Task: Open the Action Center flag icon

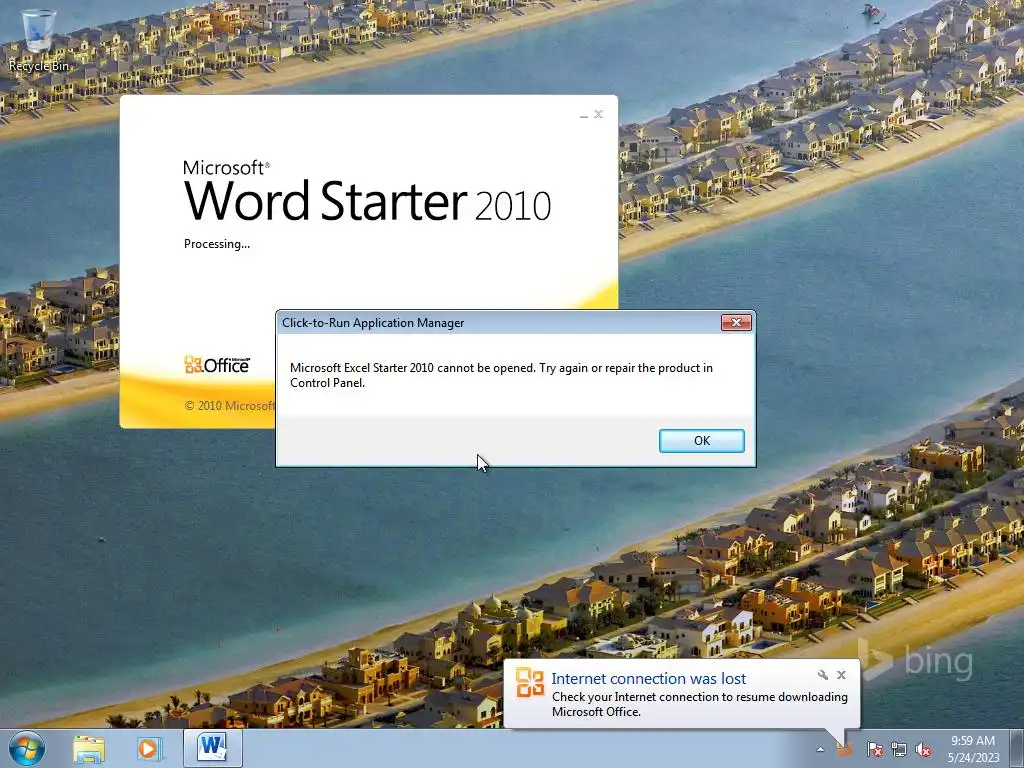Action: 874,749
